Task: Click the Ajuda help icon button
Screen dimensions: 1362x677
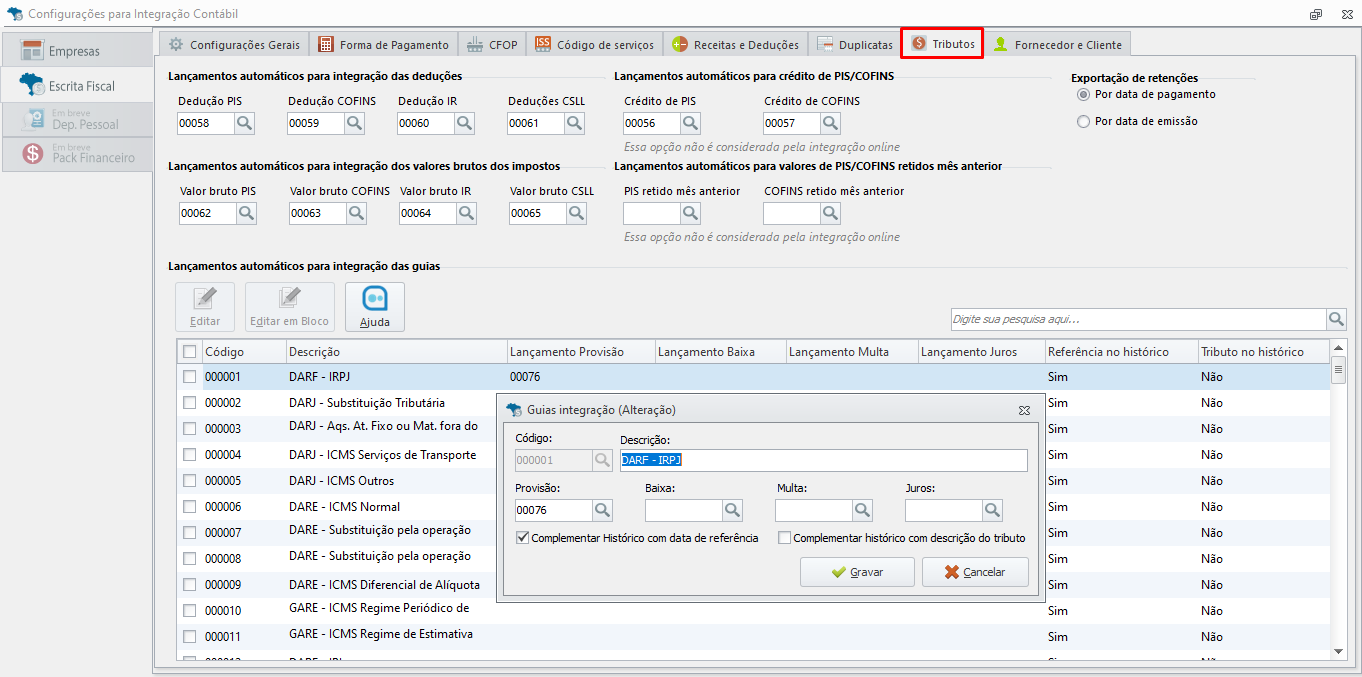Action: pos(375,307)
